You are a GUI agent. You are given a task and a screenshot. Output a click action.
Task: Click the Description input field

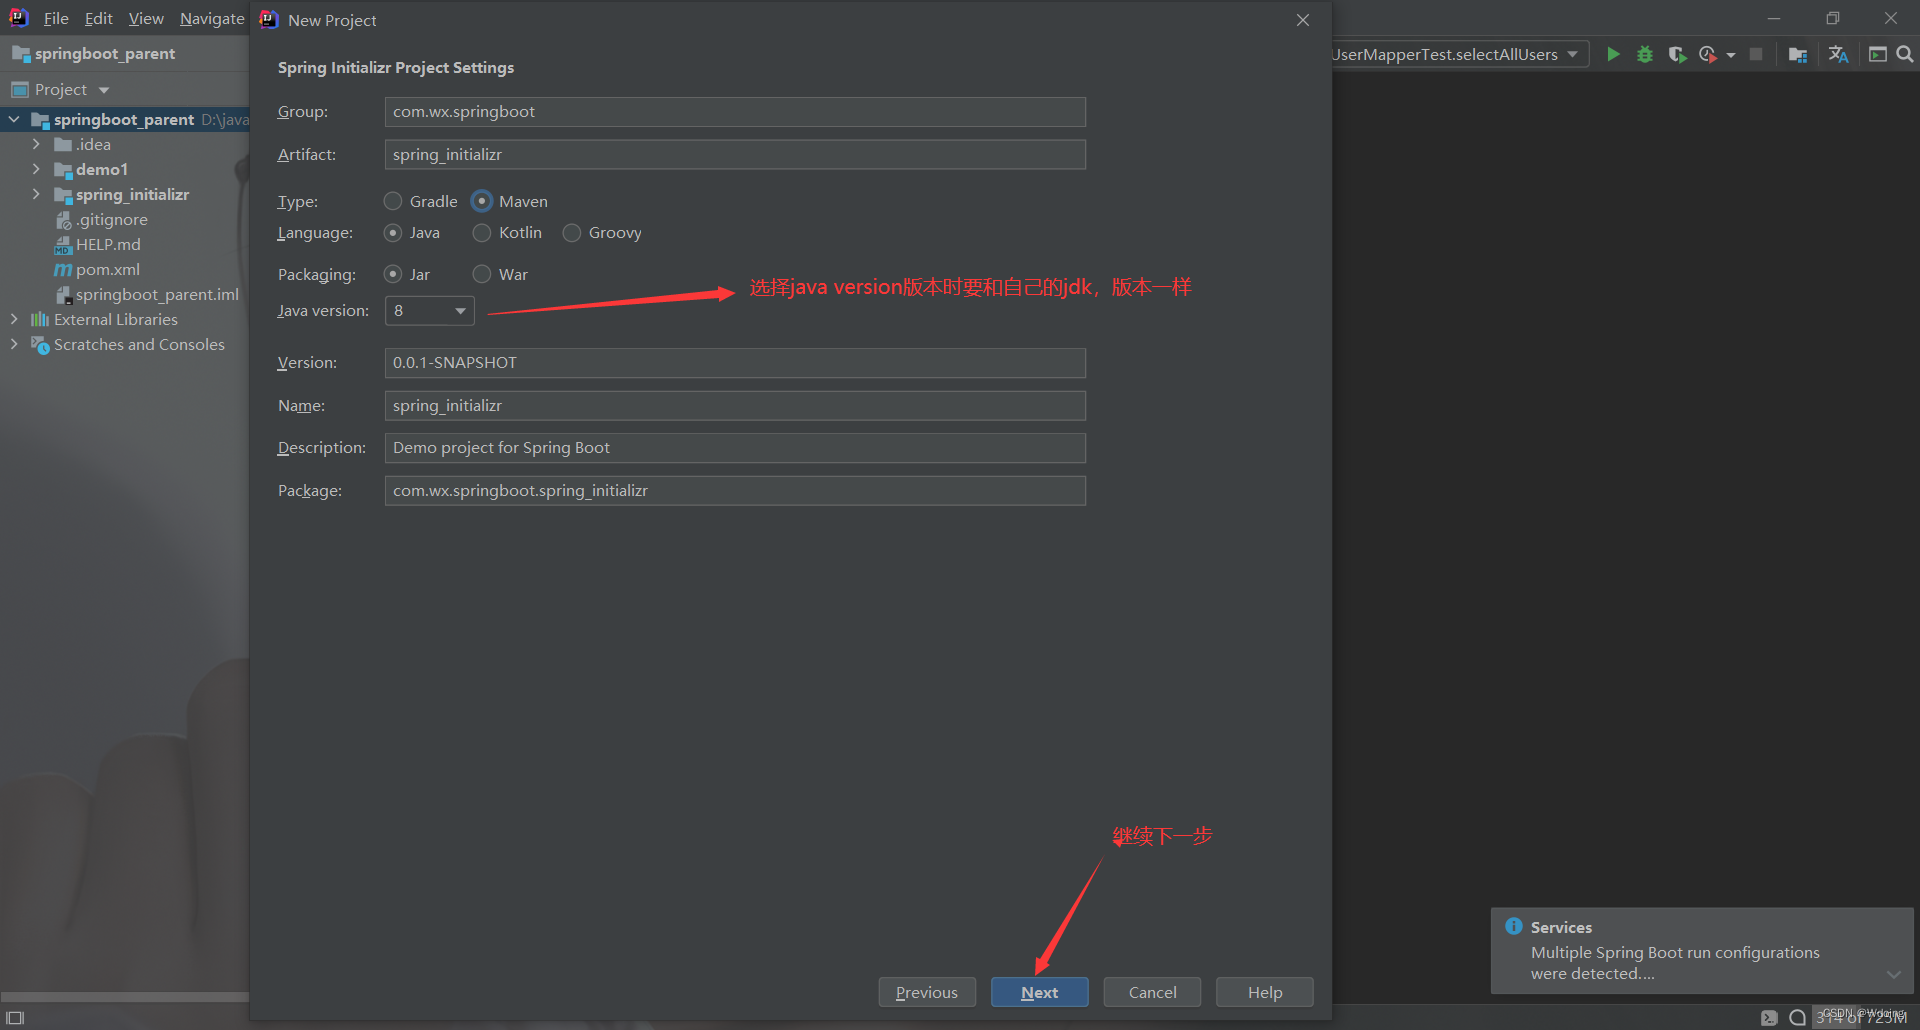(x=735, y=448)
